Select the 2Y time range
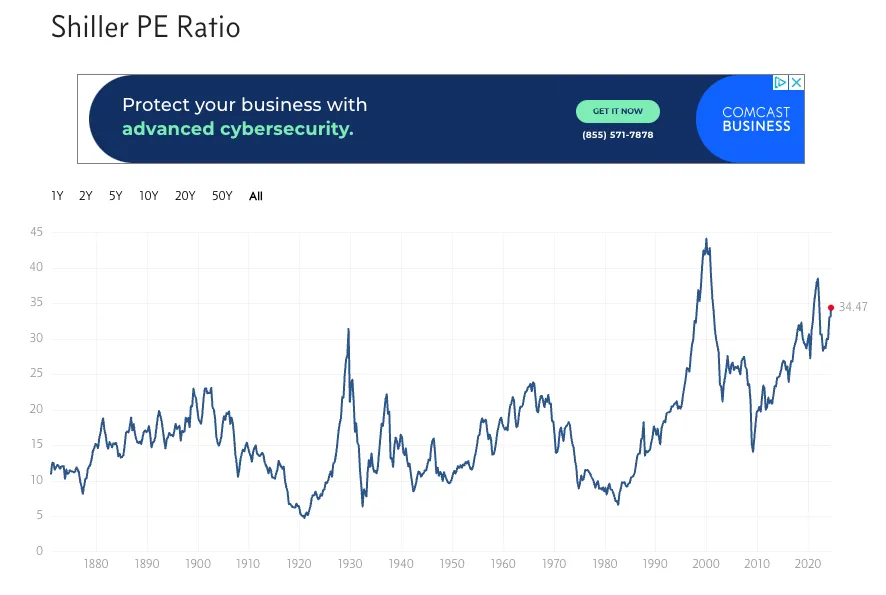The image size is (886, 595). [85, 196]
